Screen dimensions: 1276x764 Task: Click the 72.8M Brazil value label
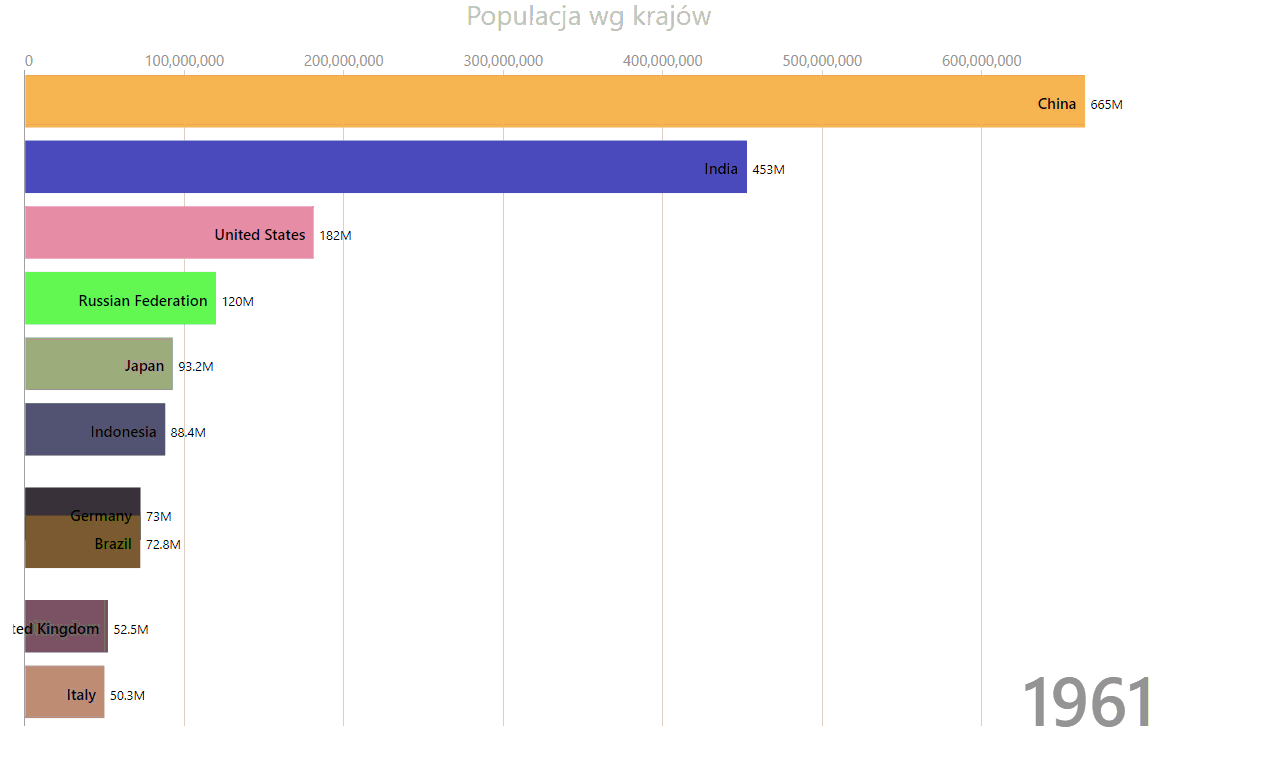pyautogui.click(x=163, y=545)
